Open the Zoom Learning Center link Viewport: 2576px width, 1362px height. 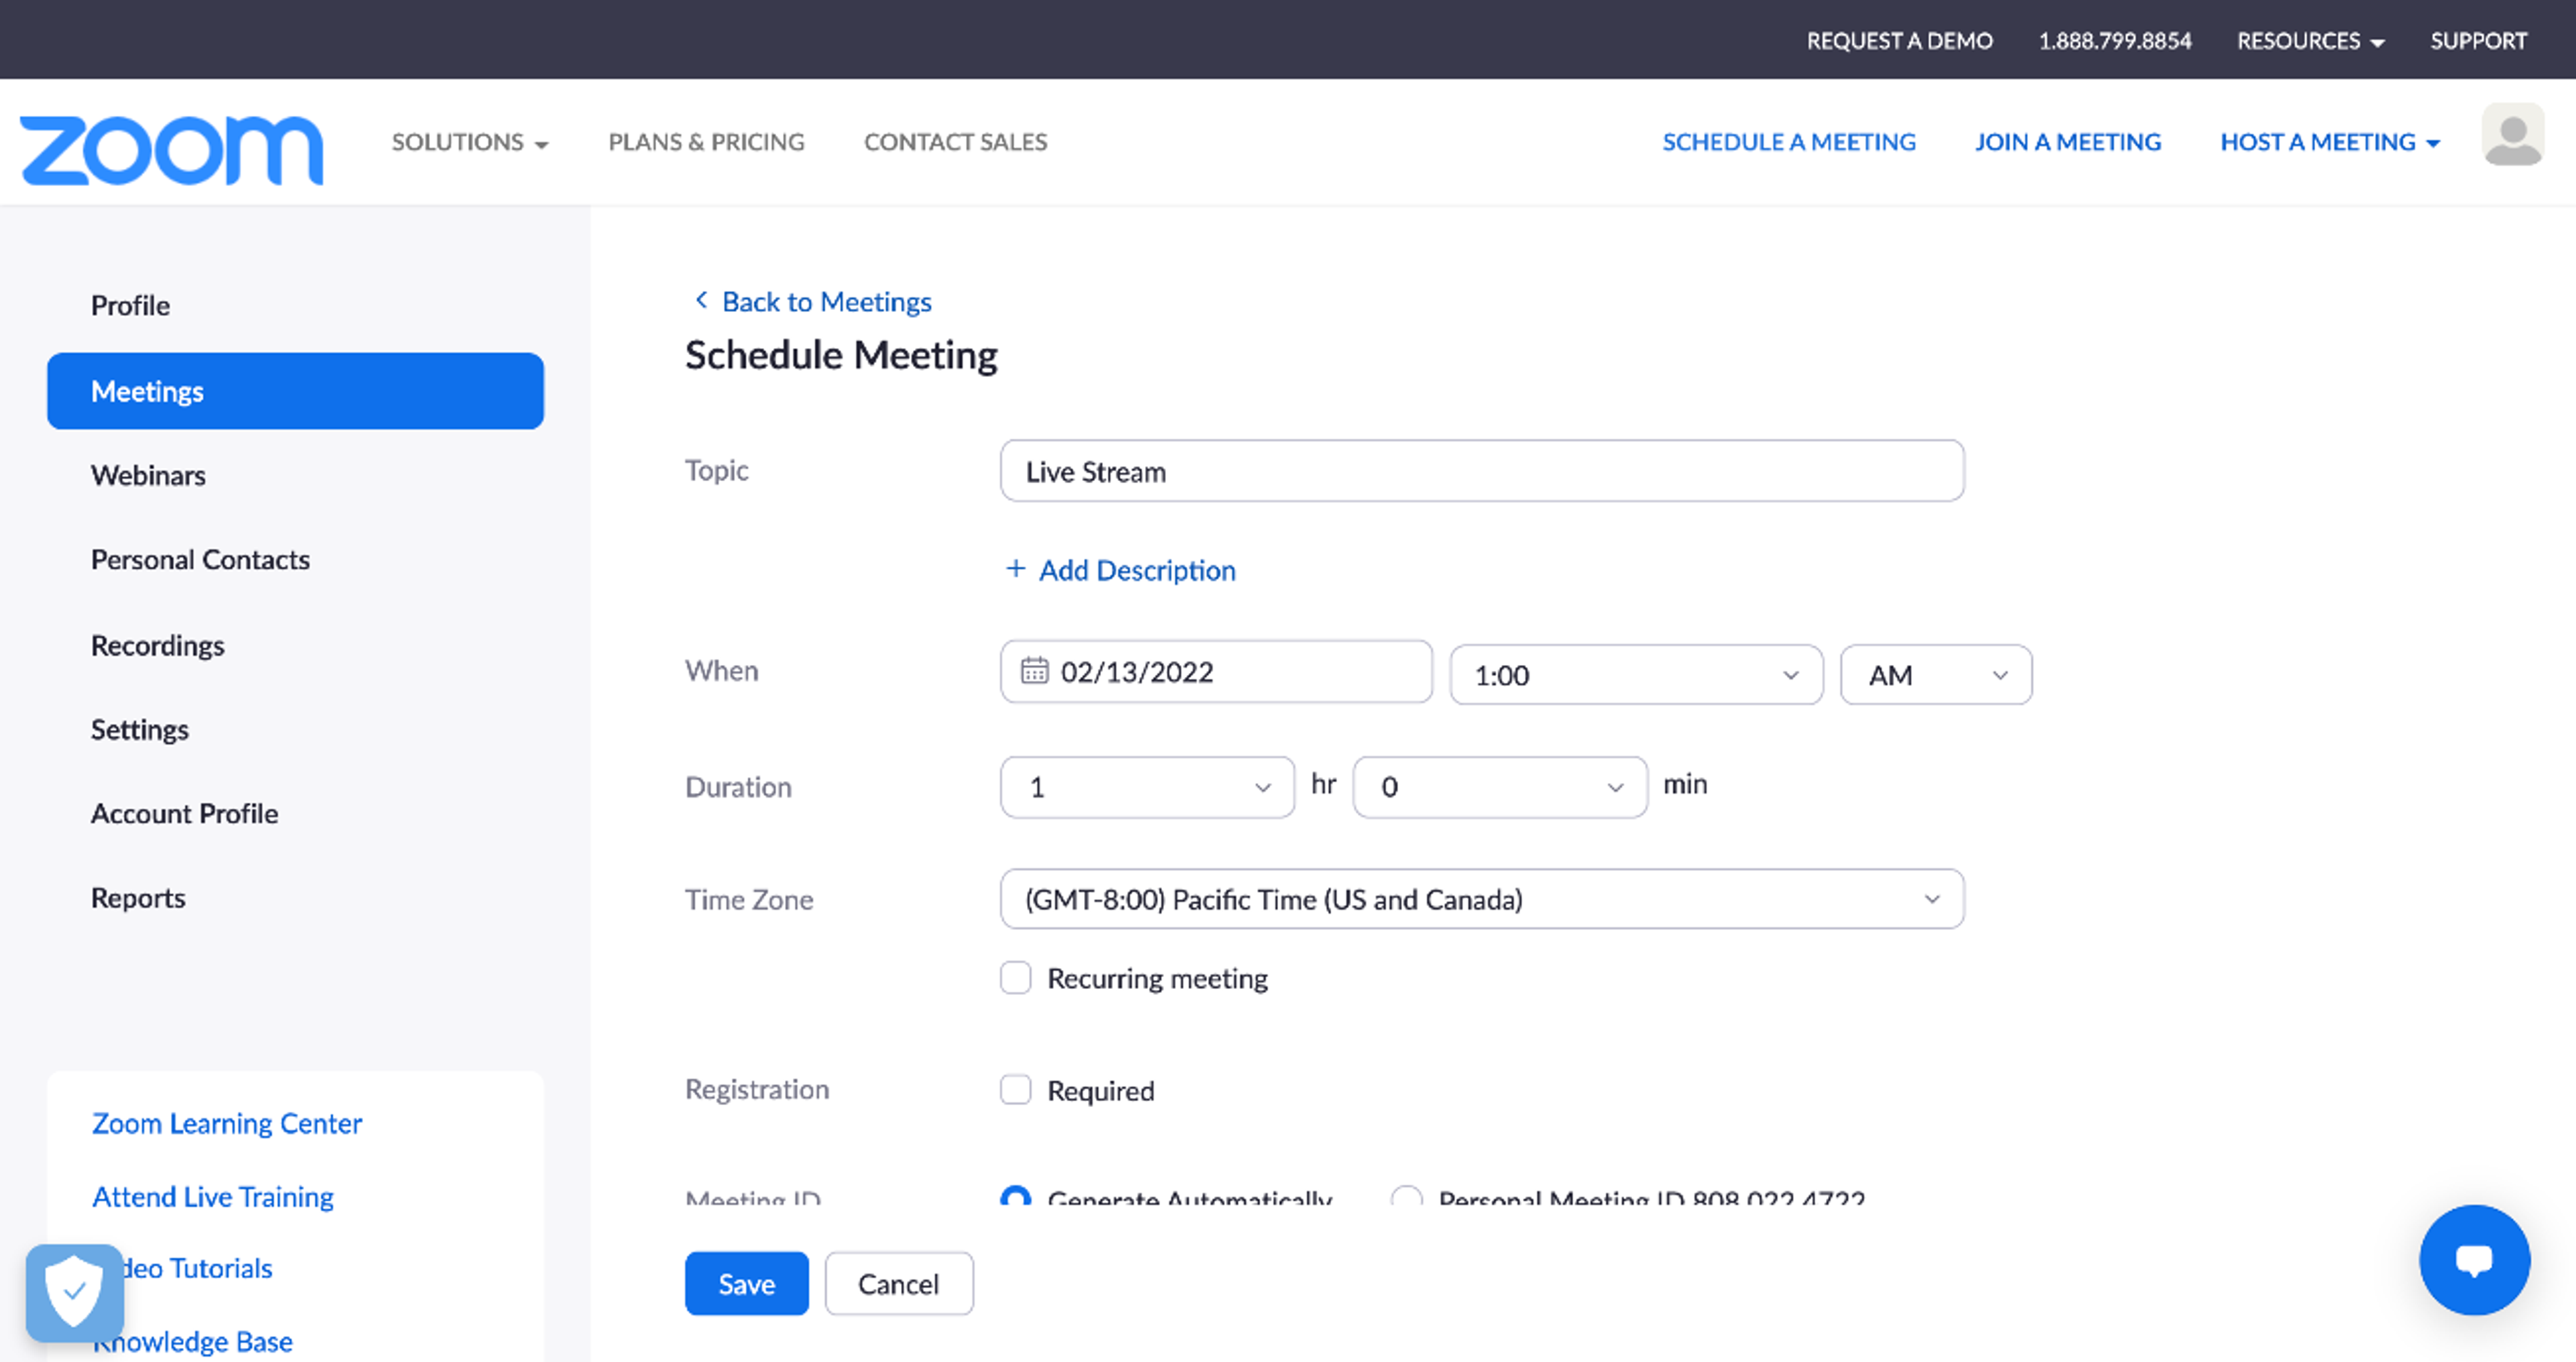[x=227, y=1123]
